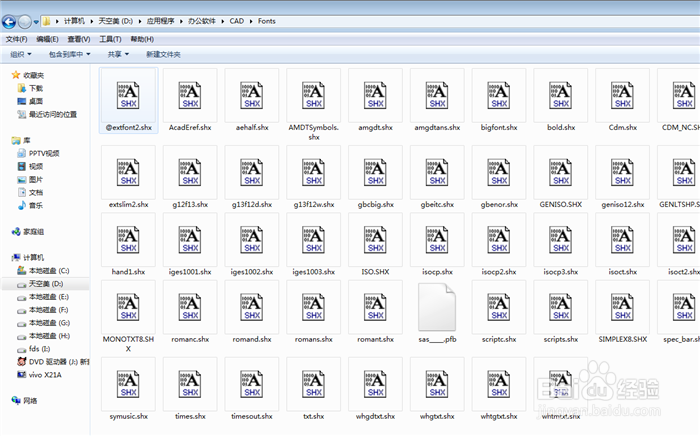
Task: Click CAD in the address breadcrumb
Action: (237, 21)
